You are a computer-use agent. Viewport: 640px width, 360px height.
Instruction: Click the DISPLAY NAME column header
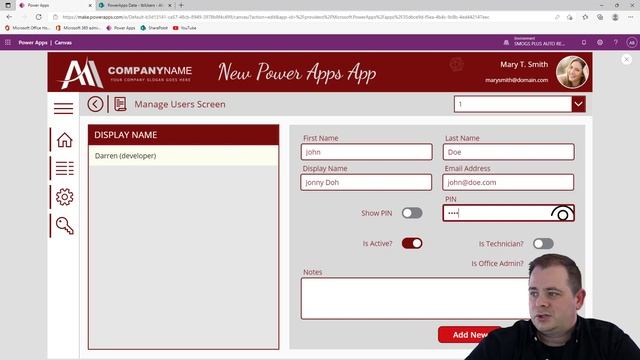pos(184,135)
